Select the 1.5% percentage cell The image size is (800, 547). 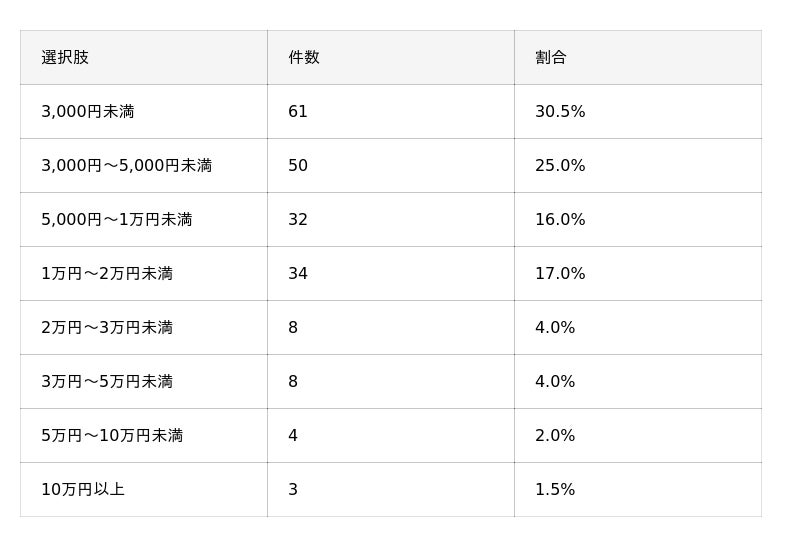[638, 490]
